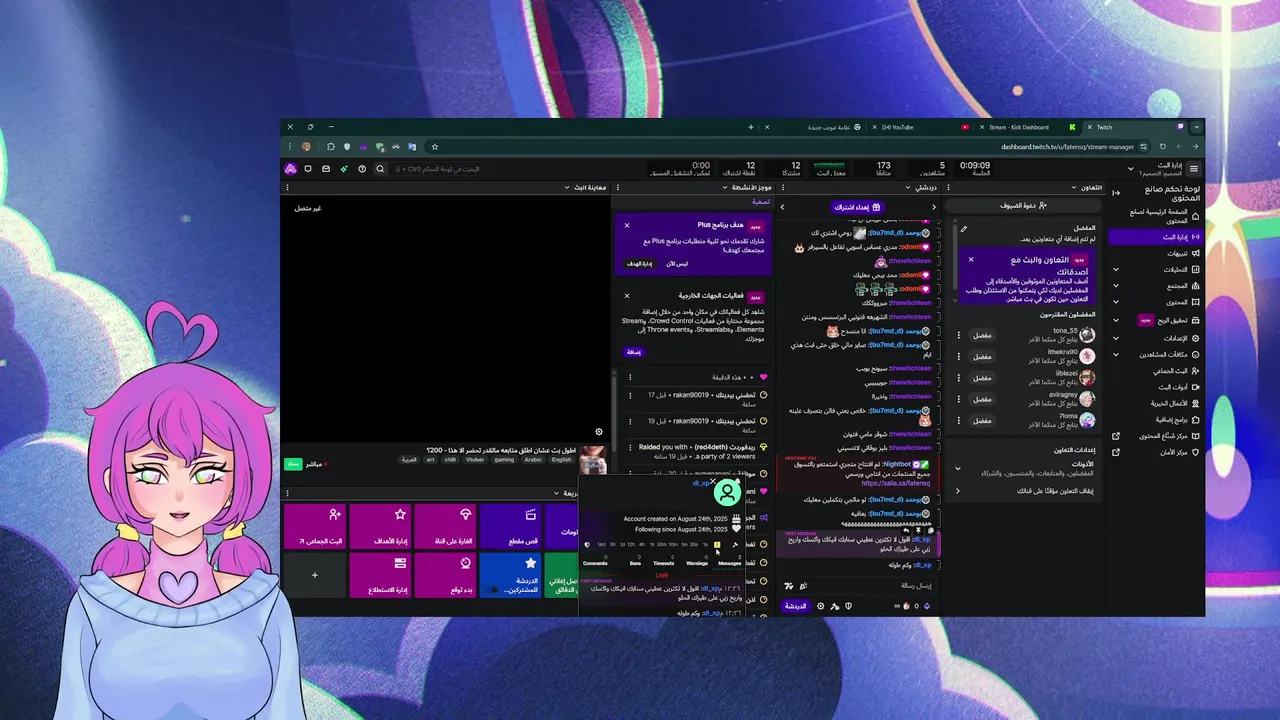Click the chat message input field
Viewport: 1280px width, 720px height.
[858, 586]
